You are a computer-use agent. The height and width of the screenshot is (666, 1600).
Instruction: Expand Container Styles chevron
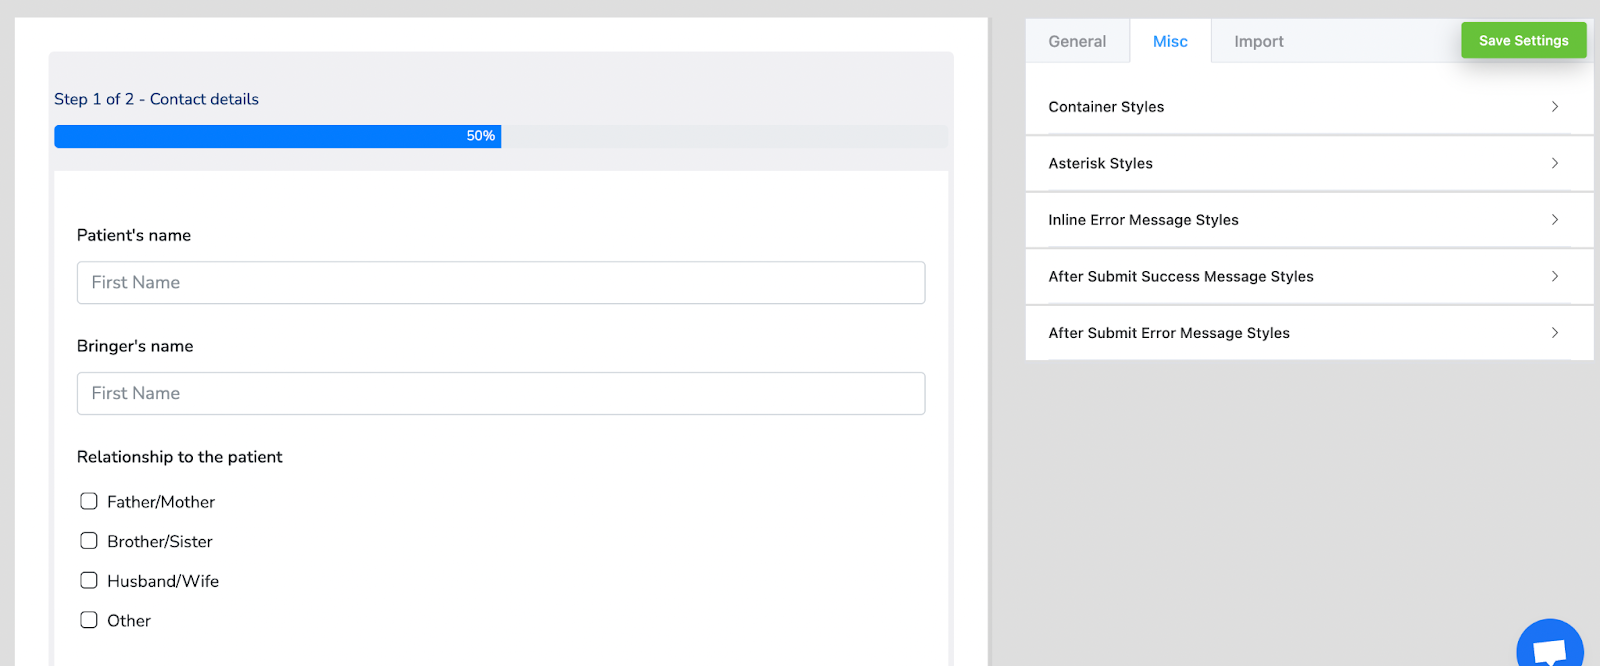(x=1555, y=106)
